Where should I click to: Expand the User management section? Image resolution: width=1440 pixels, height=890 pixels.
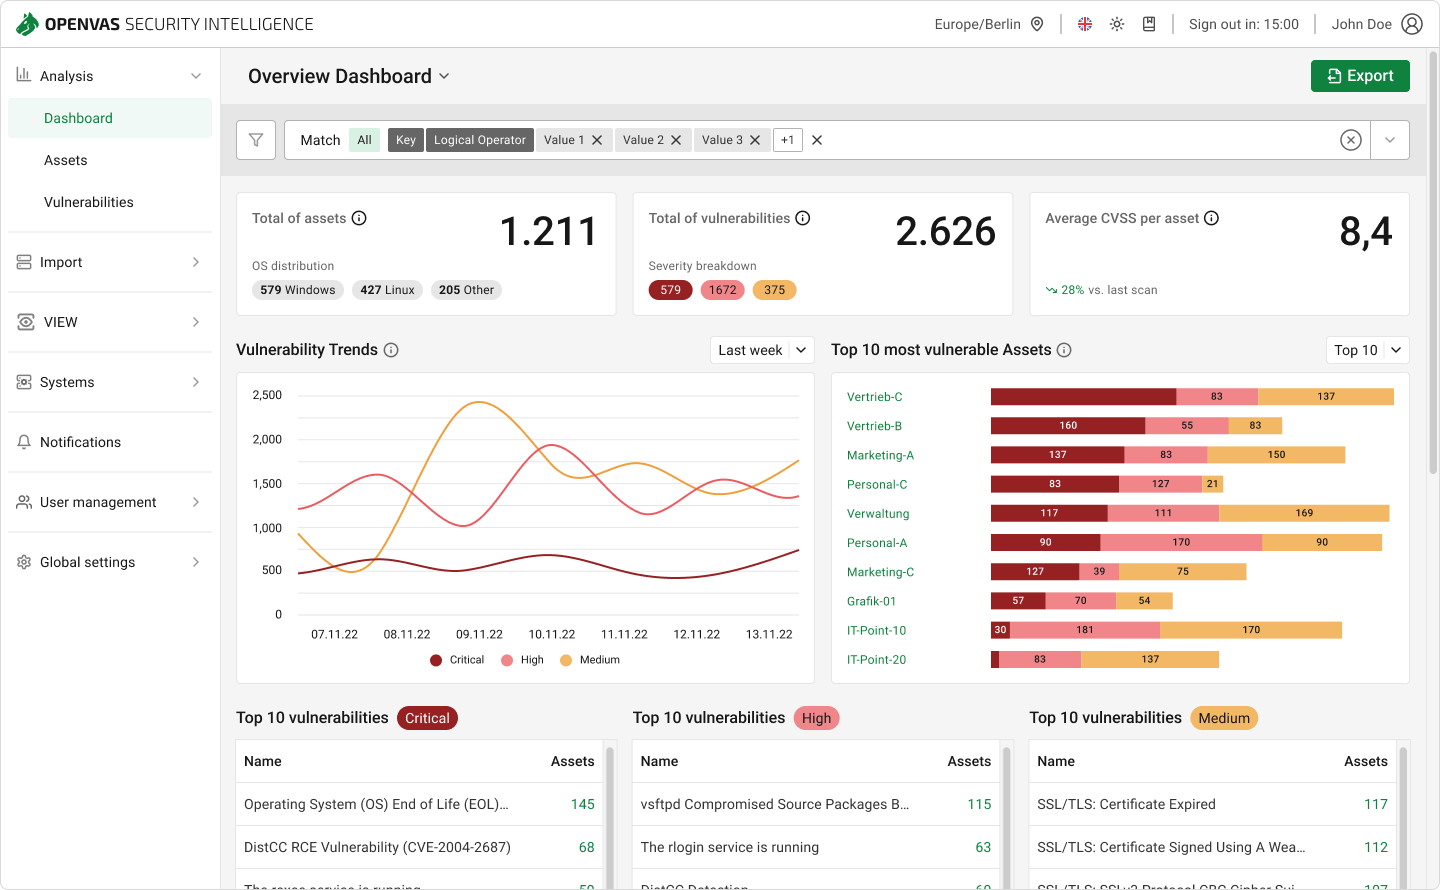196,502
